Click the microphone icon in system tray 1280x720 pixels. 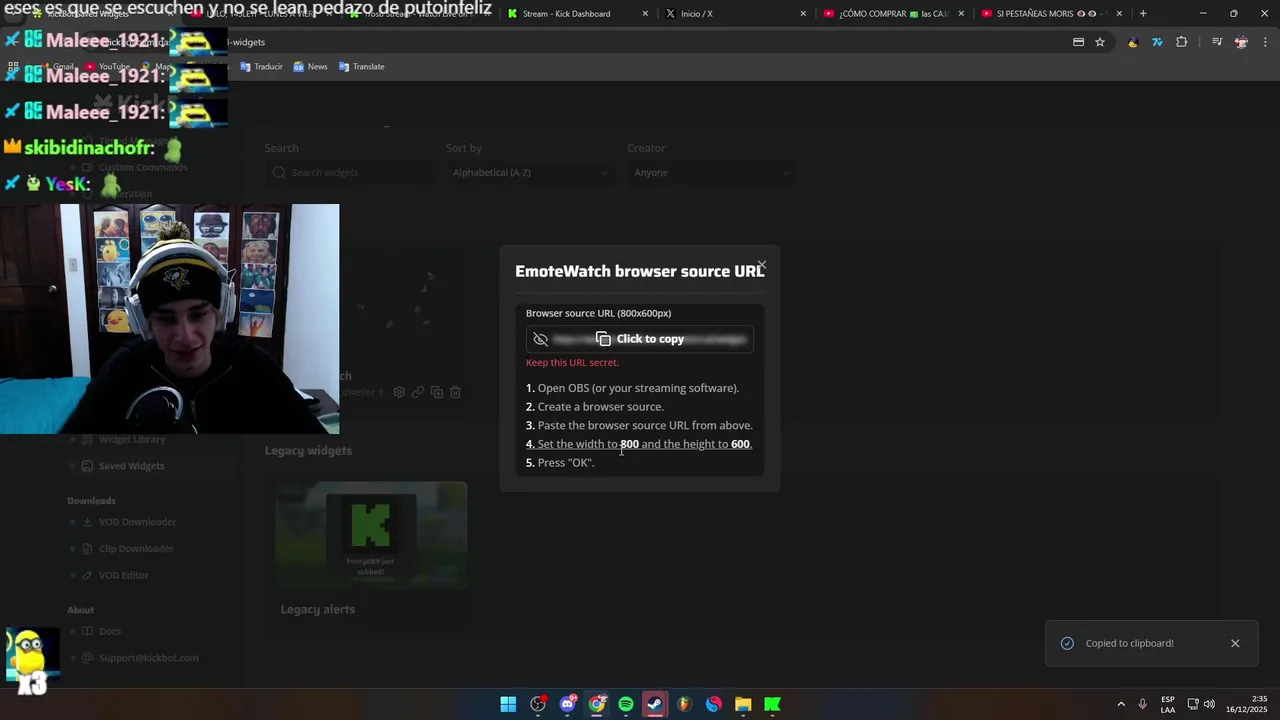click(x=1142, y=704)
